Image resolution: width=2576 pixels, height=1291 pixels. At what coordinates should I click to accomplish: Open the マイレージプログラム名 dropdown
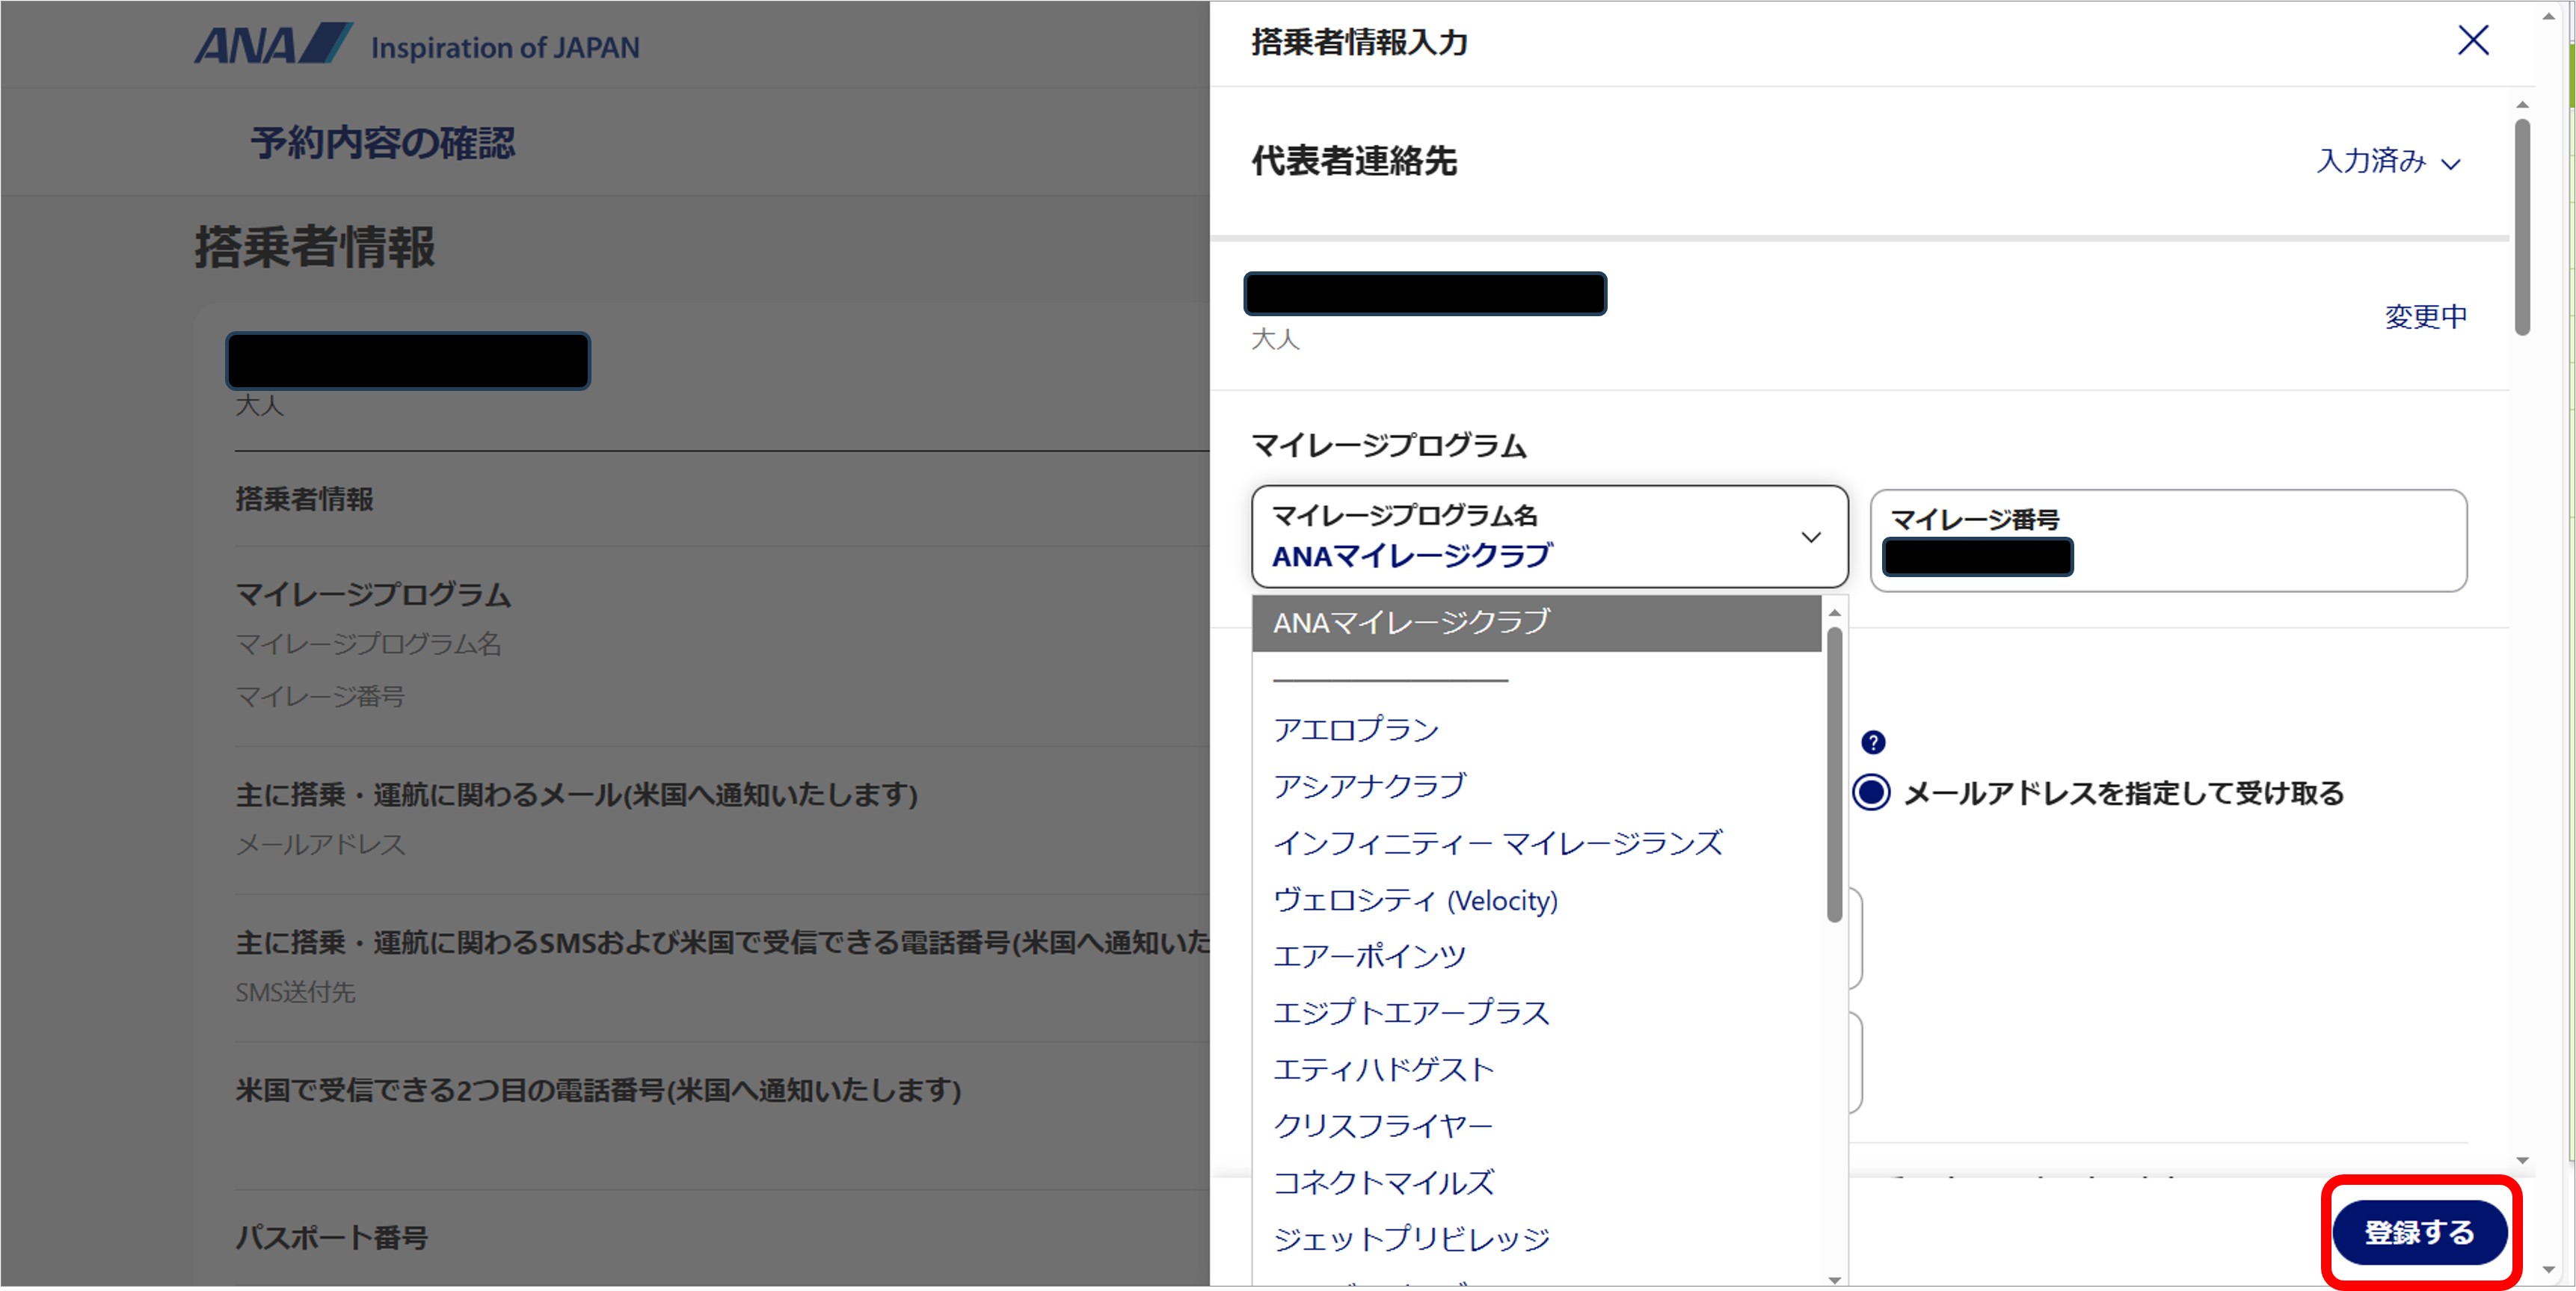coord(1530,537)
